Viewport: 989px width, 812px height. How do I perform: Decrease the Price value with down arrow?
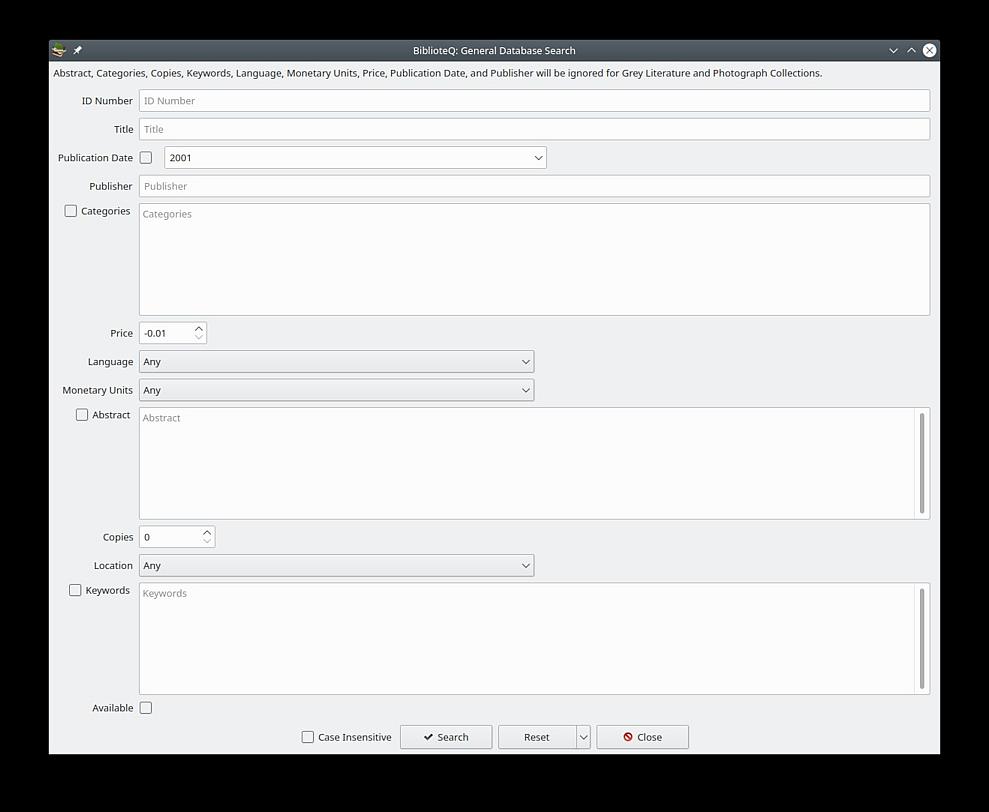click(x=199, y=338)
